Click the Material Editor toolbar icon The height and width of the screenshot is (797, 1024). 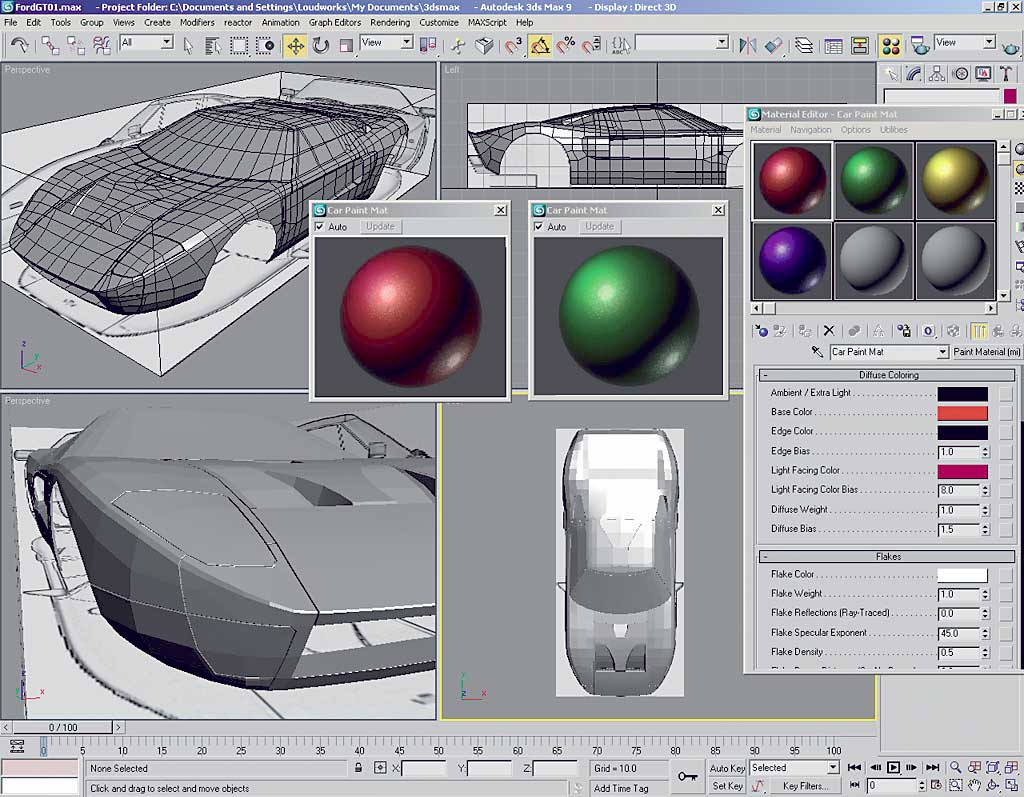tap(891, 46)
